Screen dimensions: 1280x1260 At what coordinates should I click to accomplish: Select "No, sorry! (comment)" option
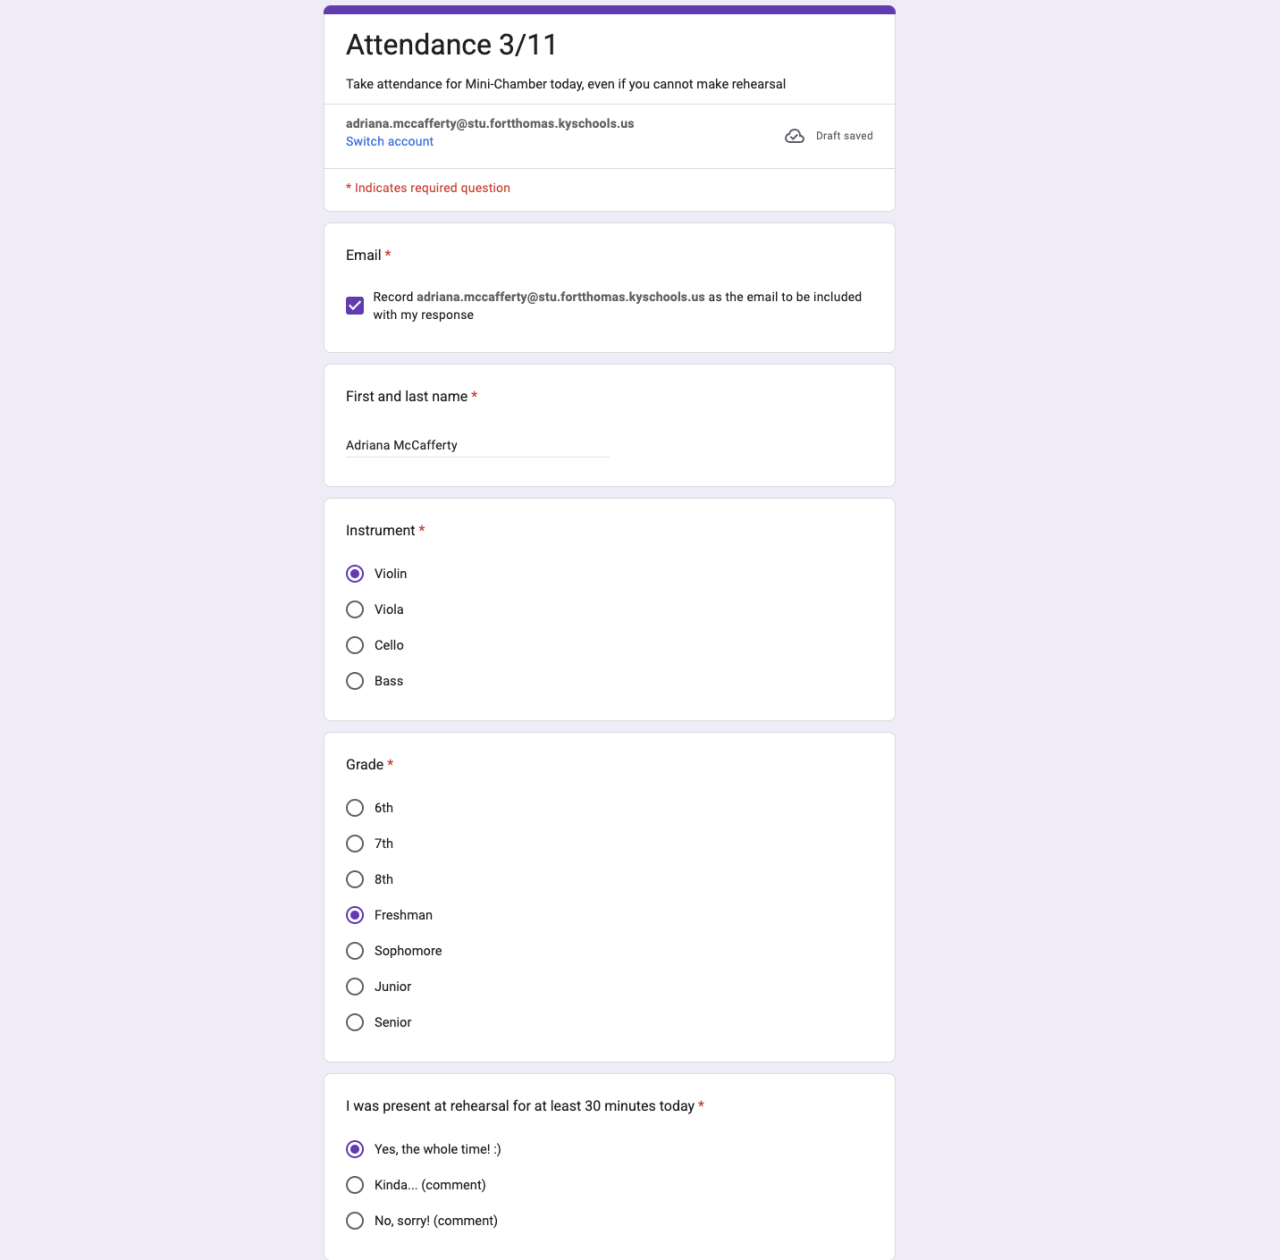tap(355, 1221)
